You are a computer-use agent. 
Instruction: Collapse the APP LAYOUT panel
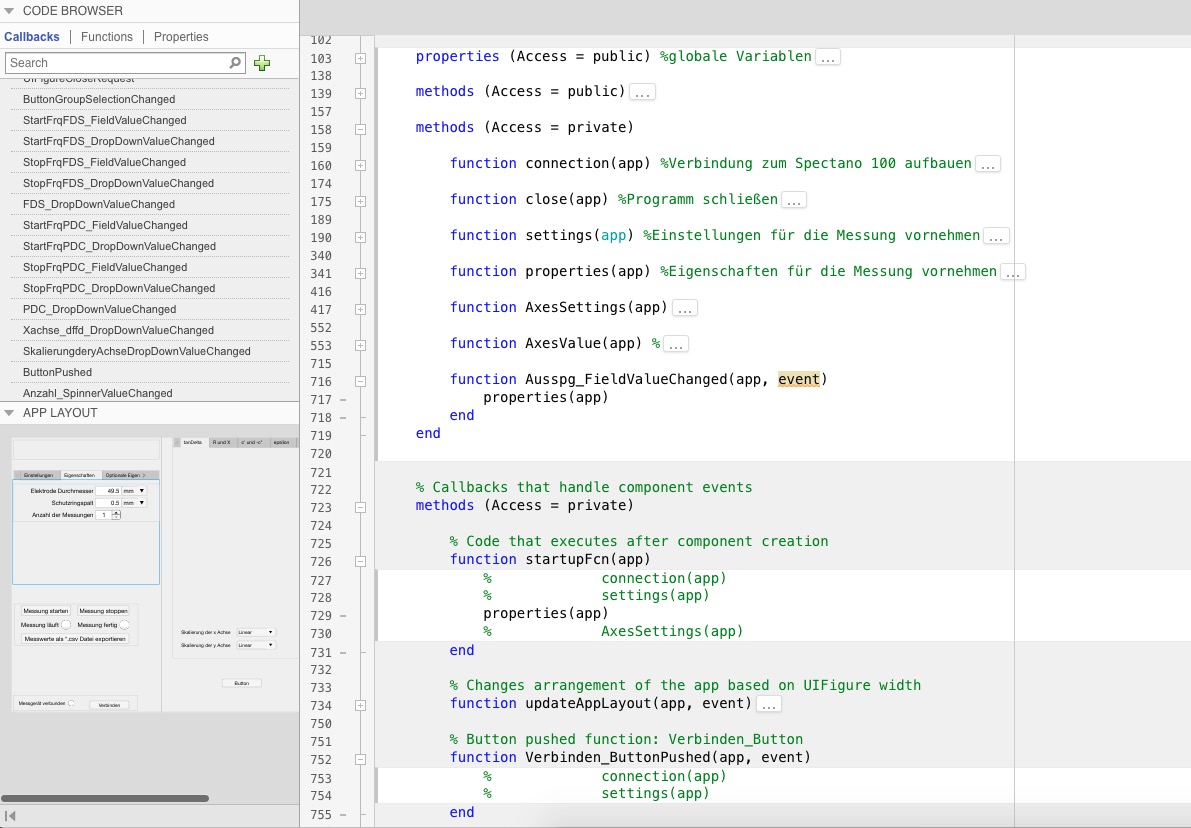pos(9,412)
